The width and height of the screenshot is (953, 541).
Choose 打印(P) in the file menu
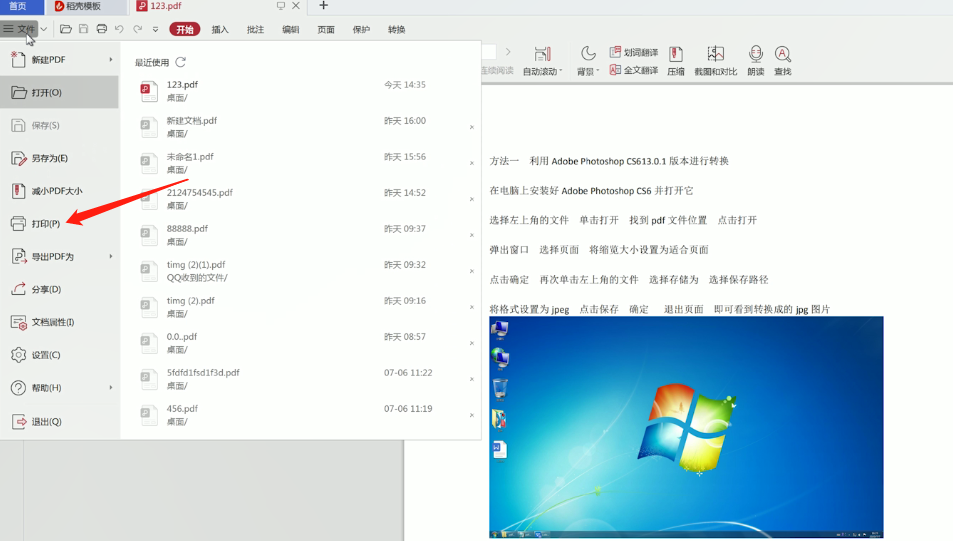click(60, 224)
